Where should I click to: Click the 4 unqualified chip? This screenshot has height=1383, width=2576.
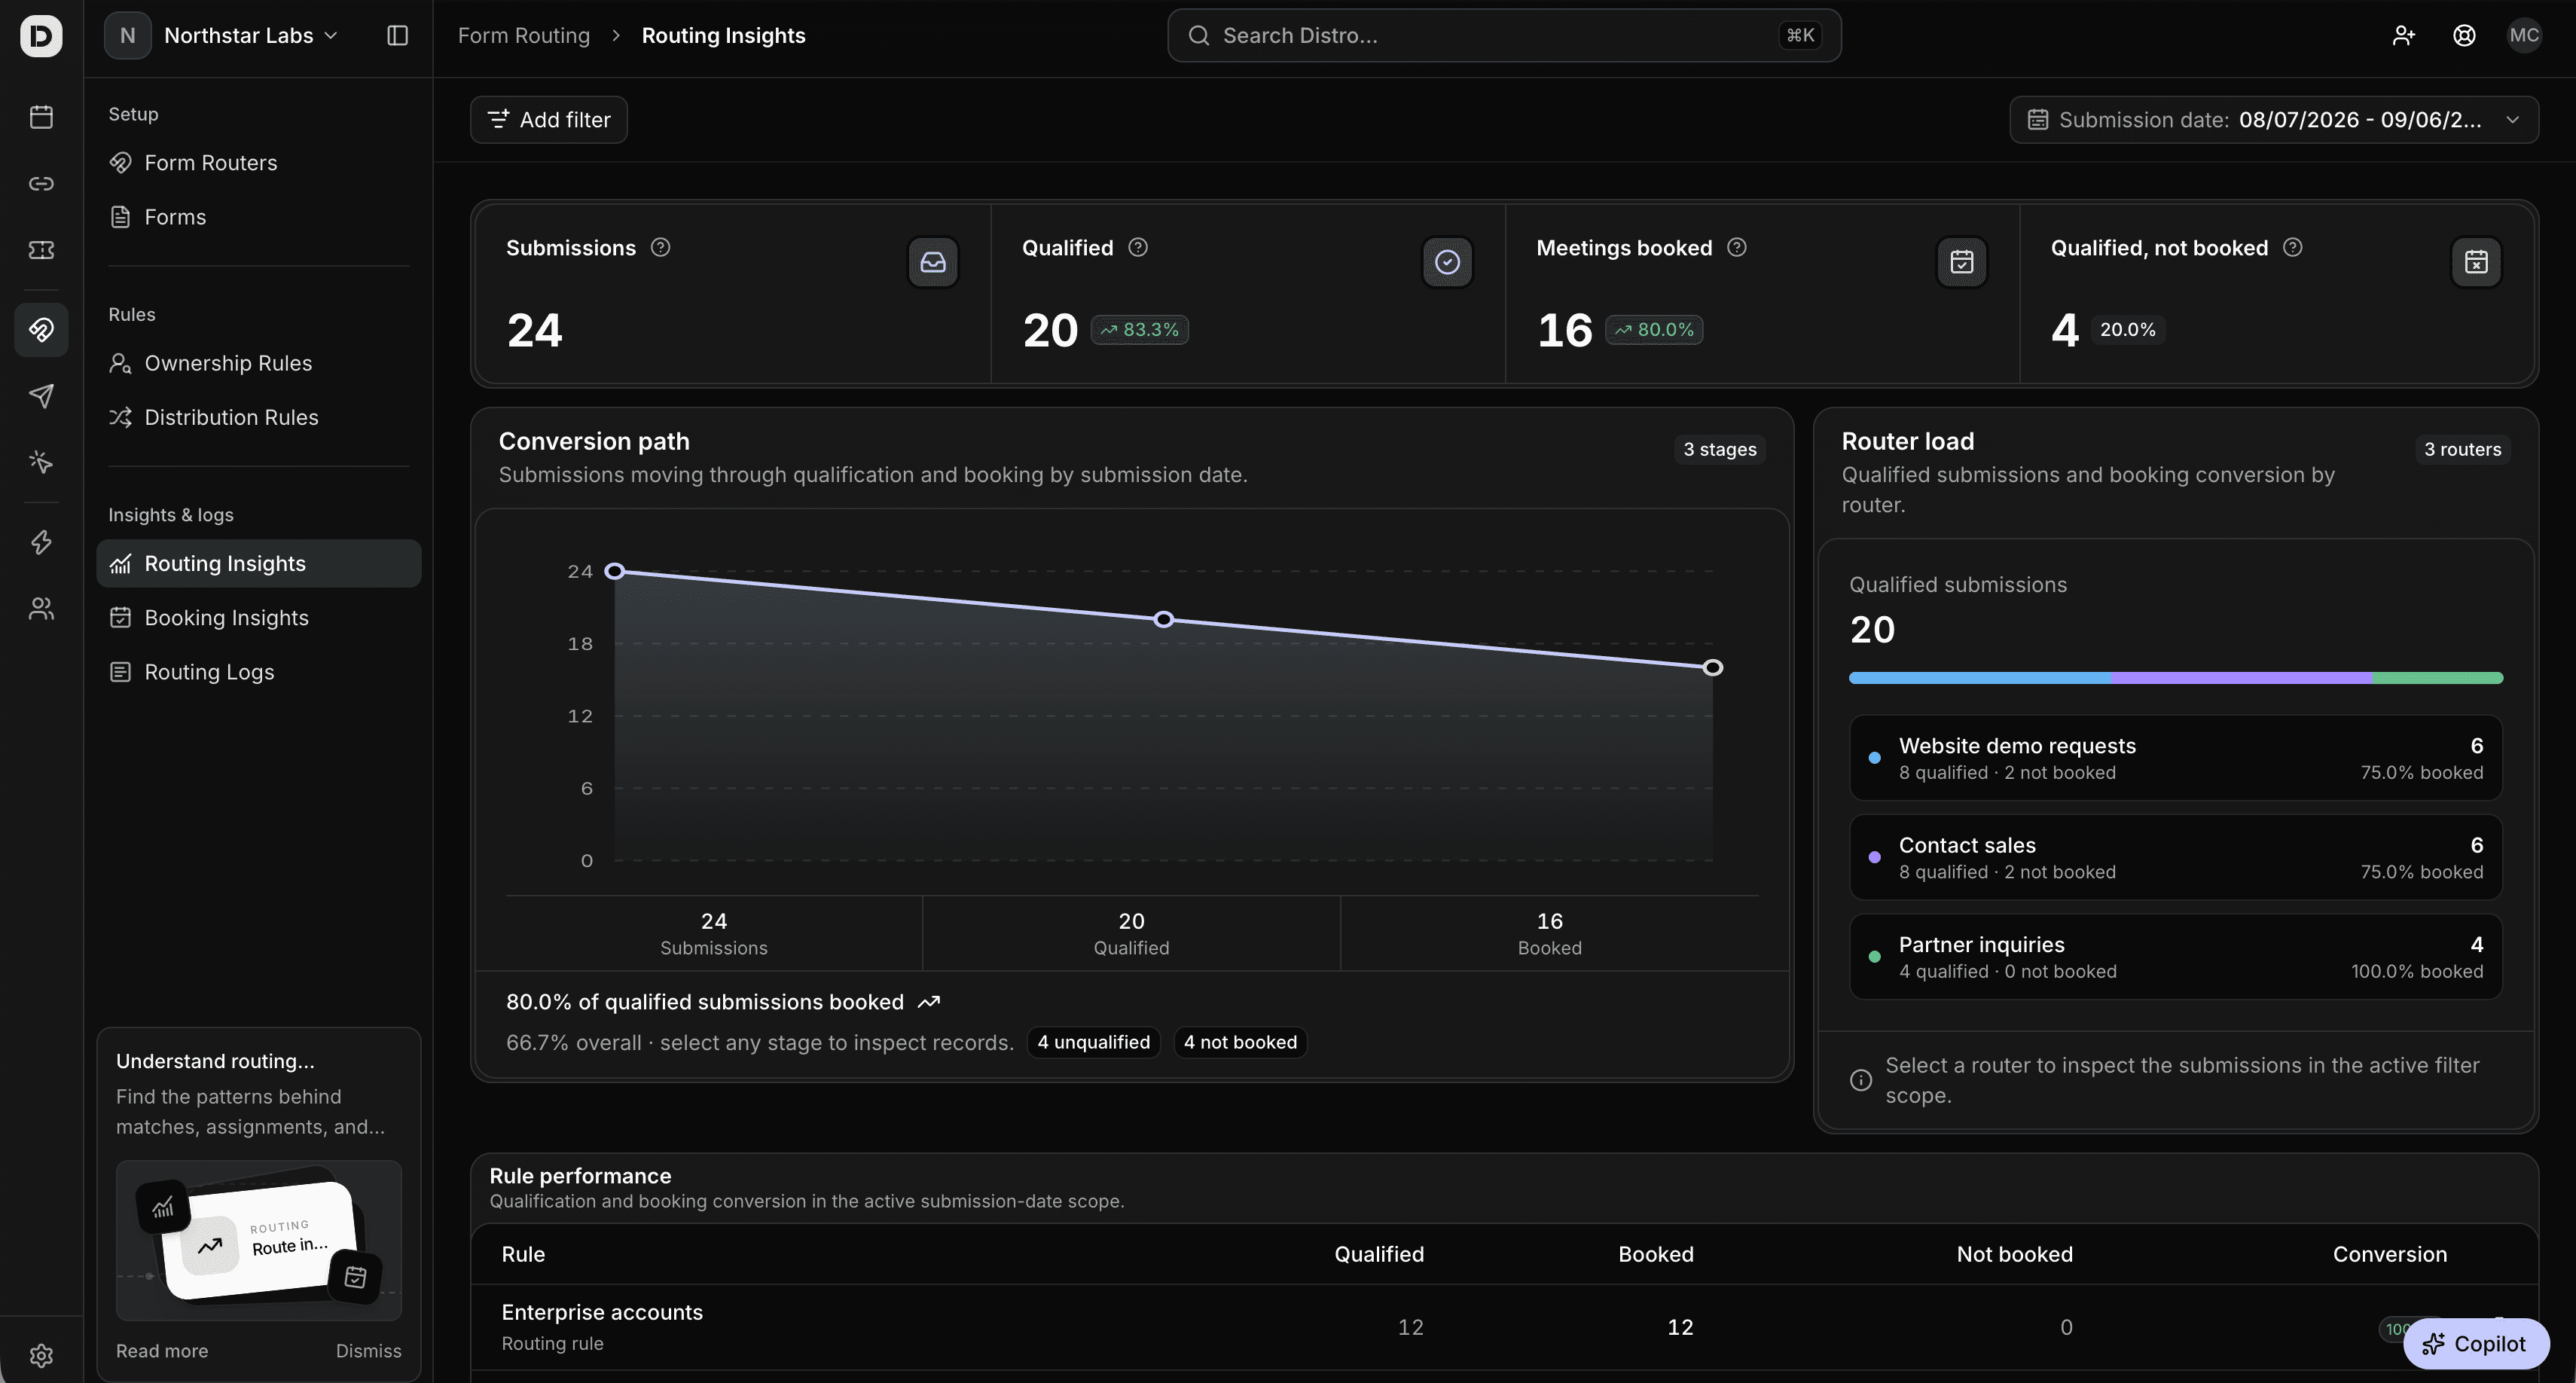tap(1093, 1042)
